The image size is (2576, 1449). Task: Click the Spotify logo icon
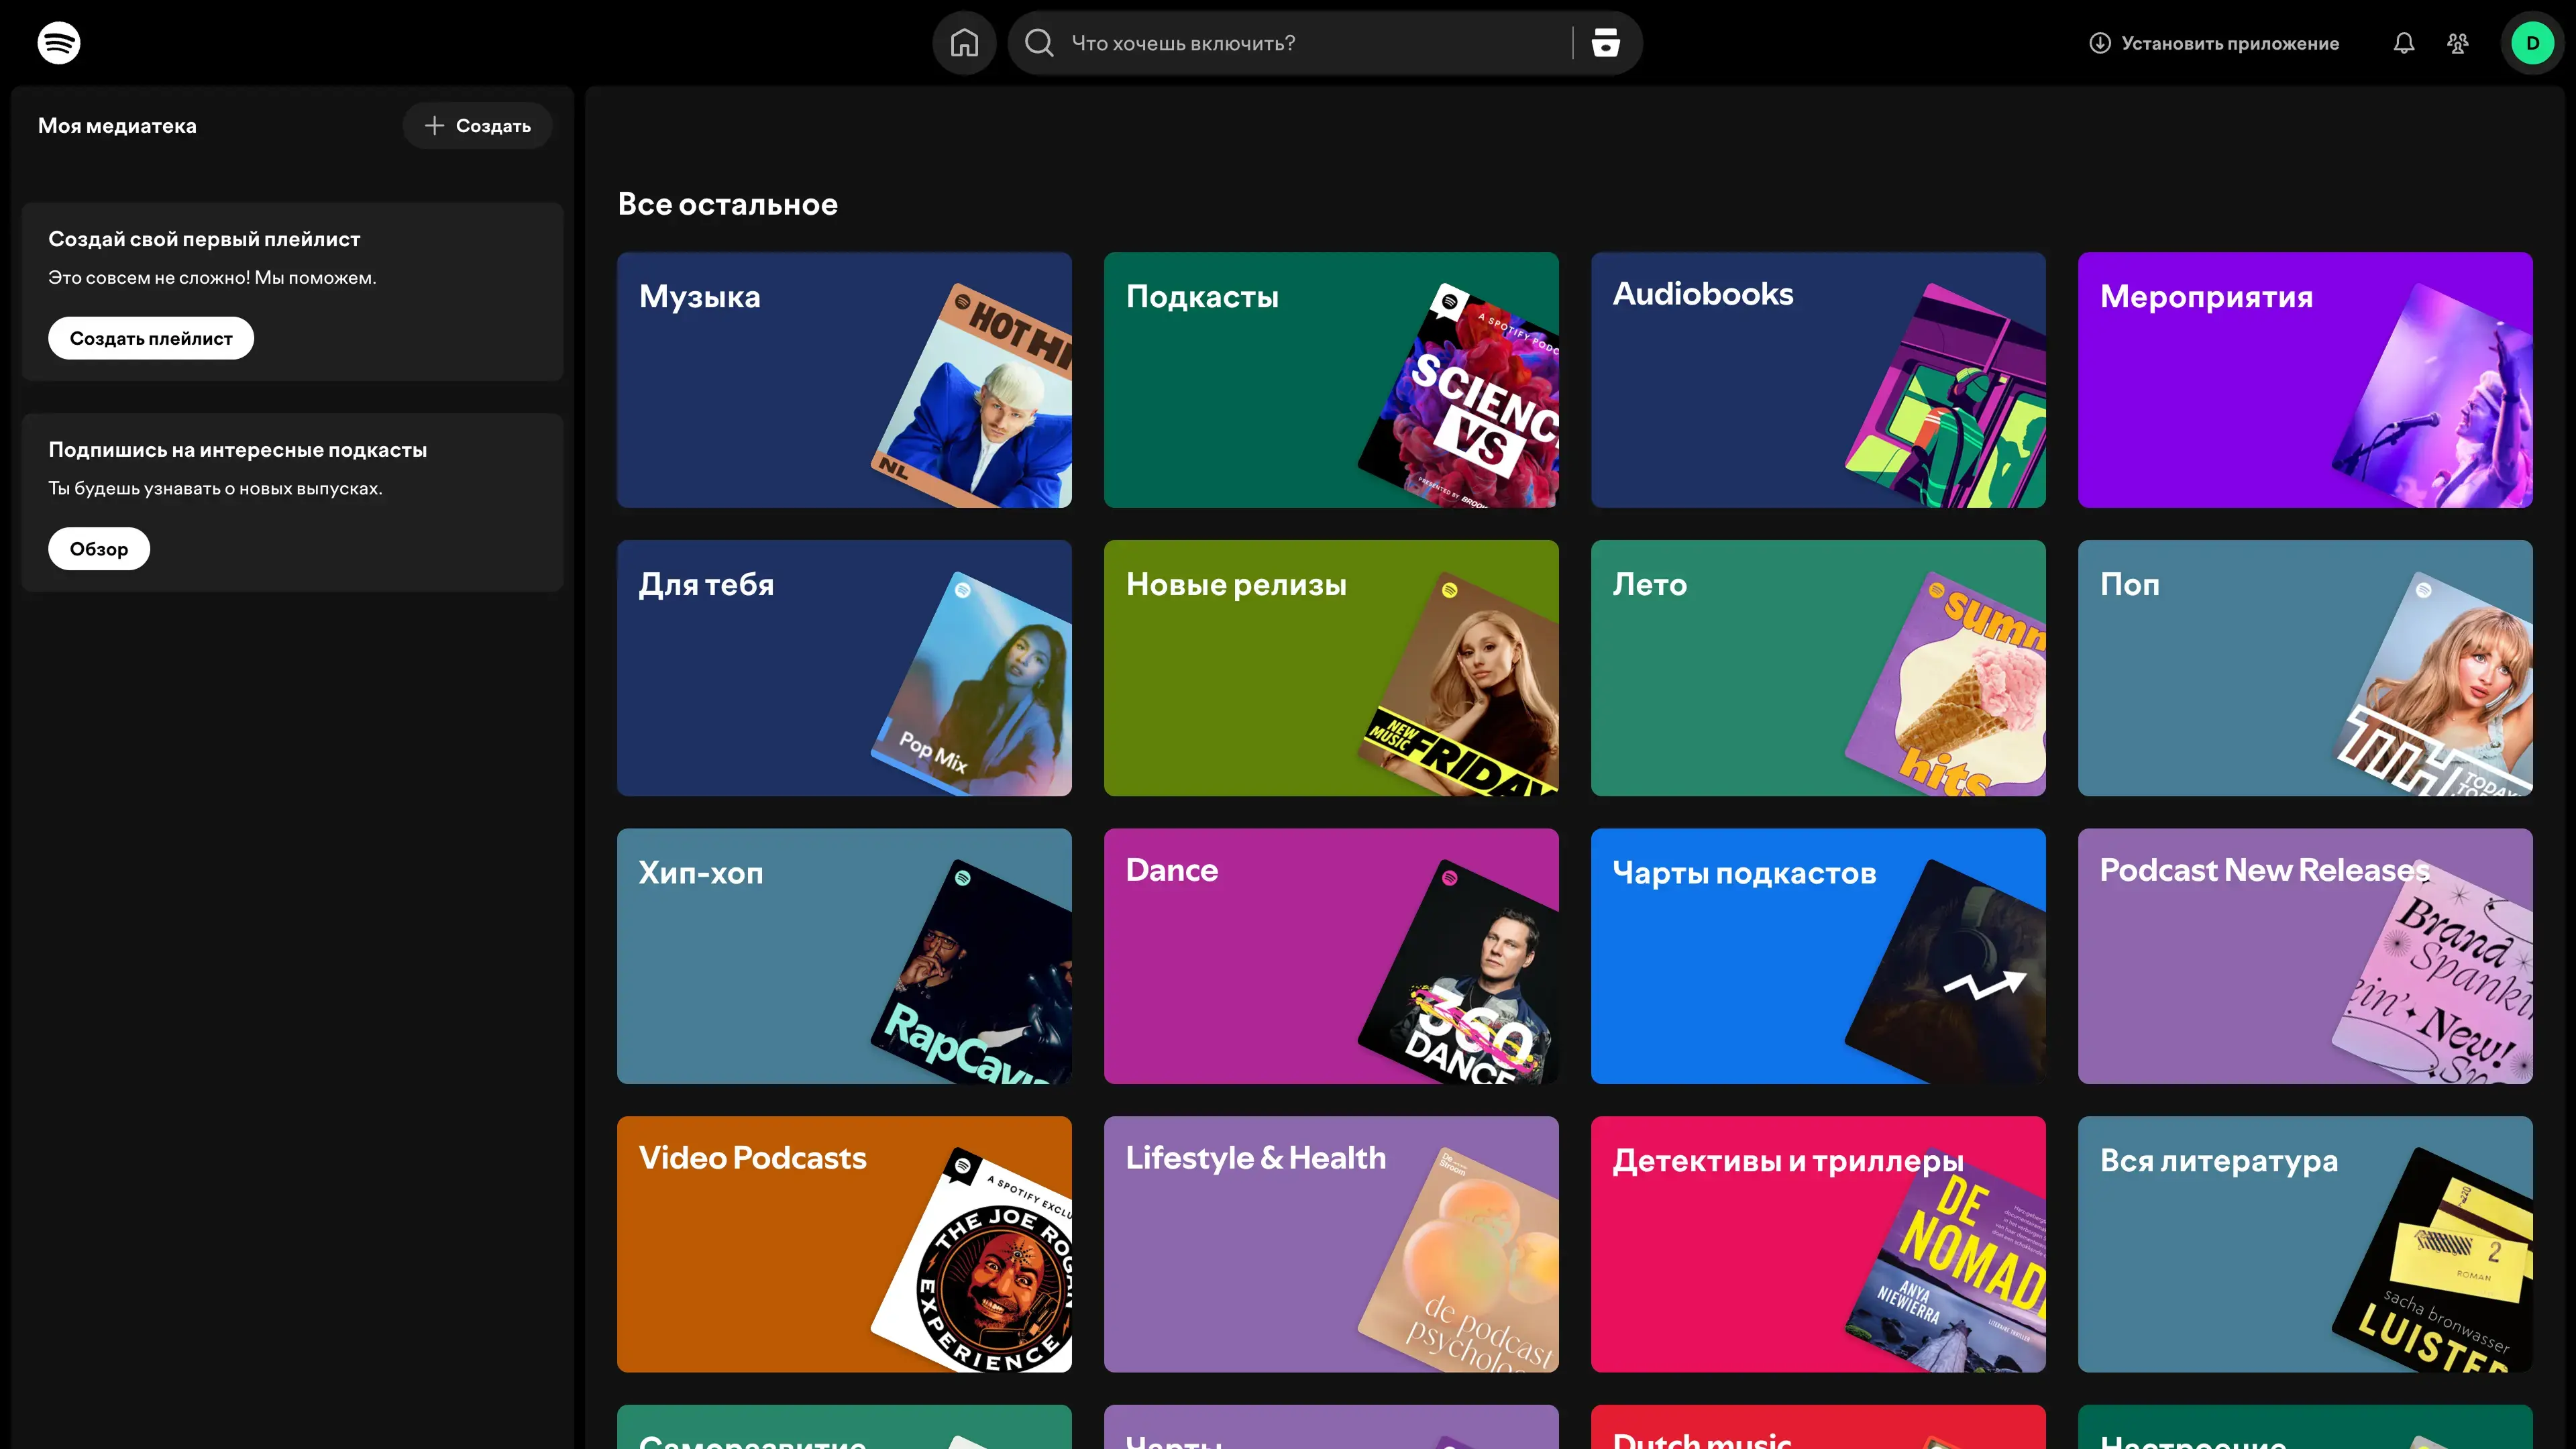[x=58, y=43]
